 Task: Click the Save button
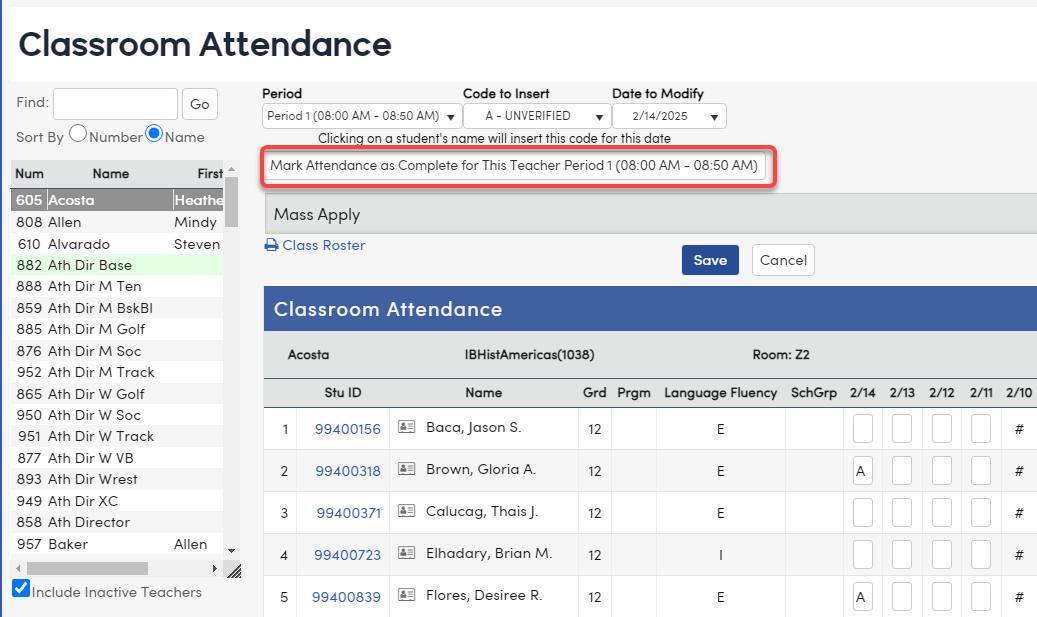tap(710, 260)
